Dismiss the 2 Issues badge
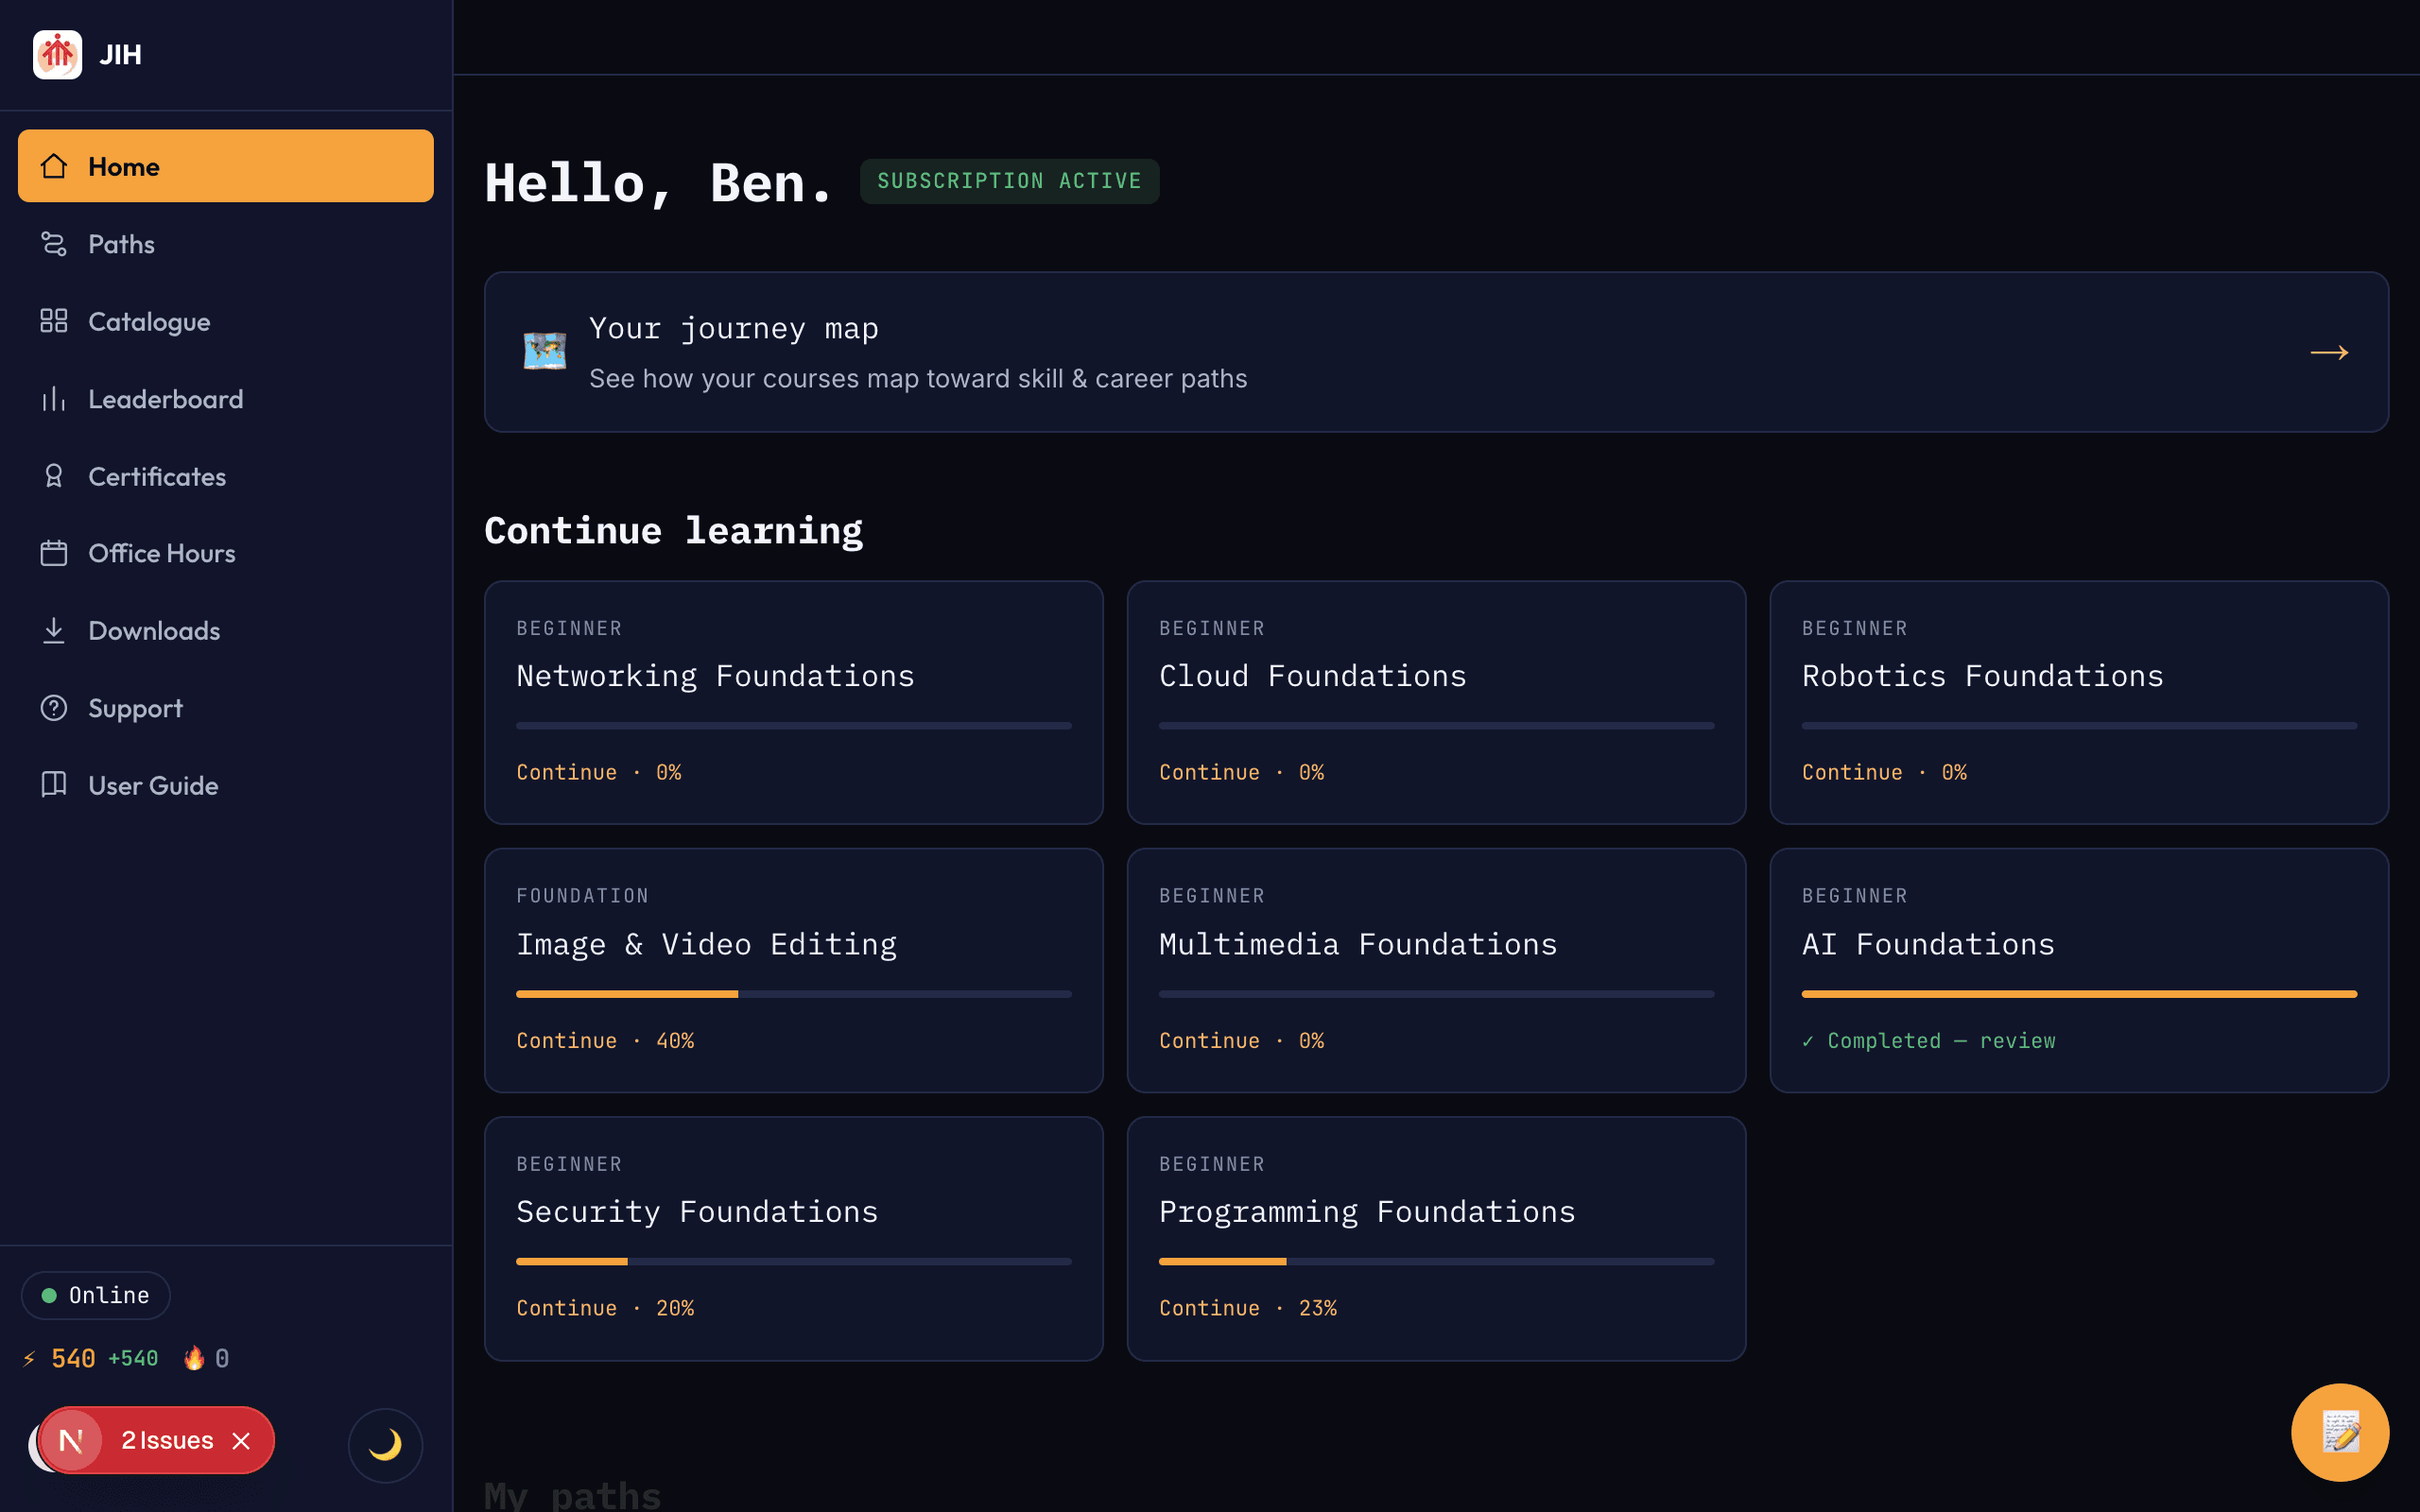The width and height of the screenshot is (2420, 1512). point(241,1441)
